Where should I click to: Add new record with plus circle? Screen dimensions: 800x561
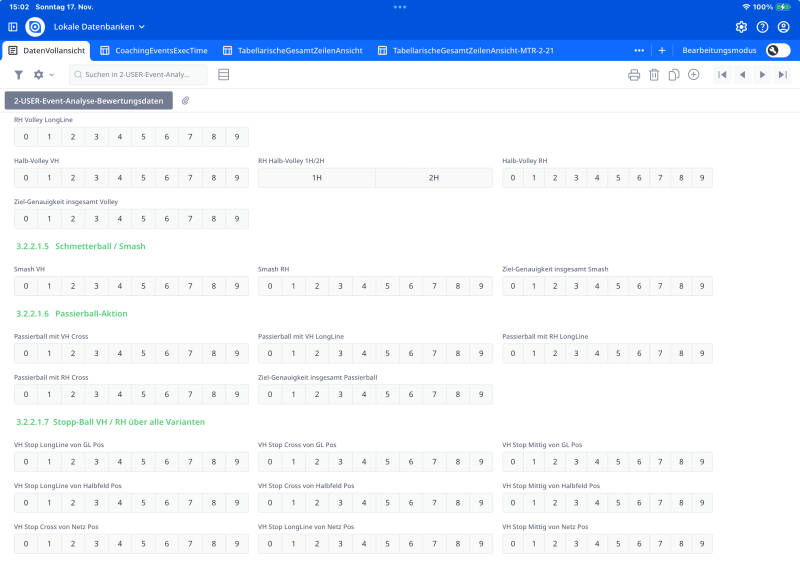[x=694, y=75]
